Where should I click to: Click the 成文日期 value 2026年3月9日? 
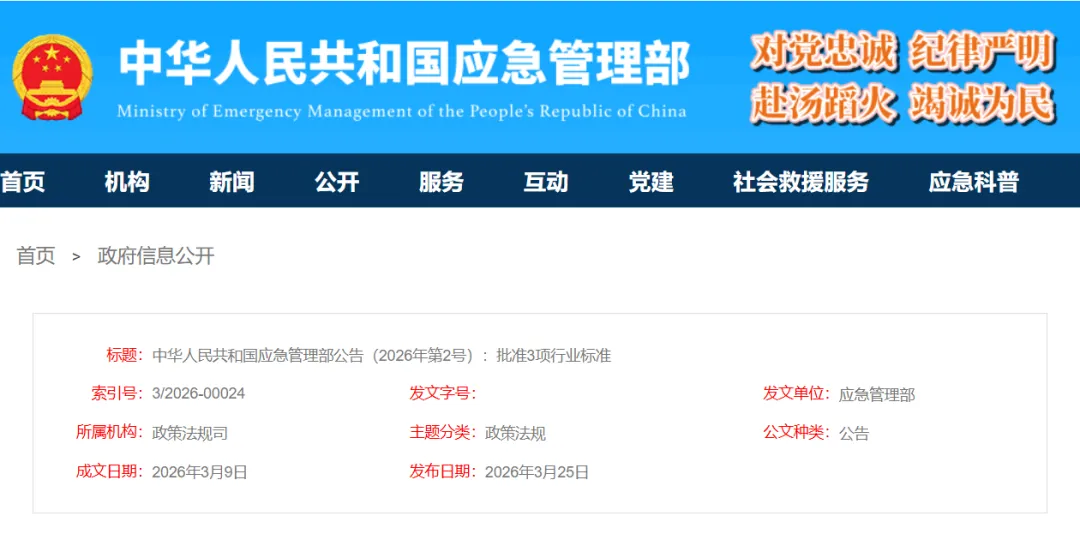200,473
